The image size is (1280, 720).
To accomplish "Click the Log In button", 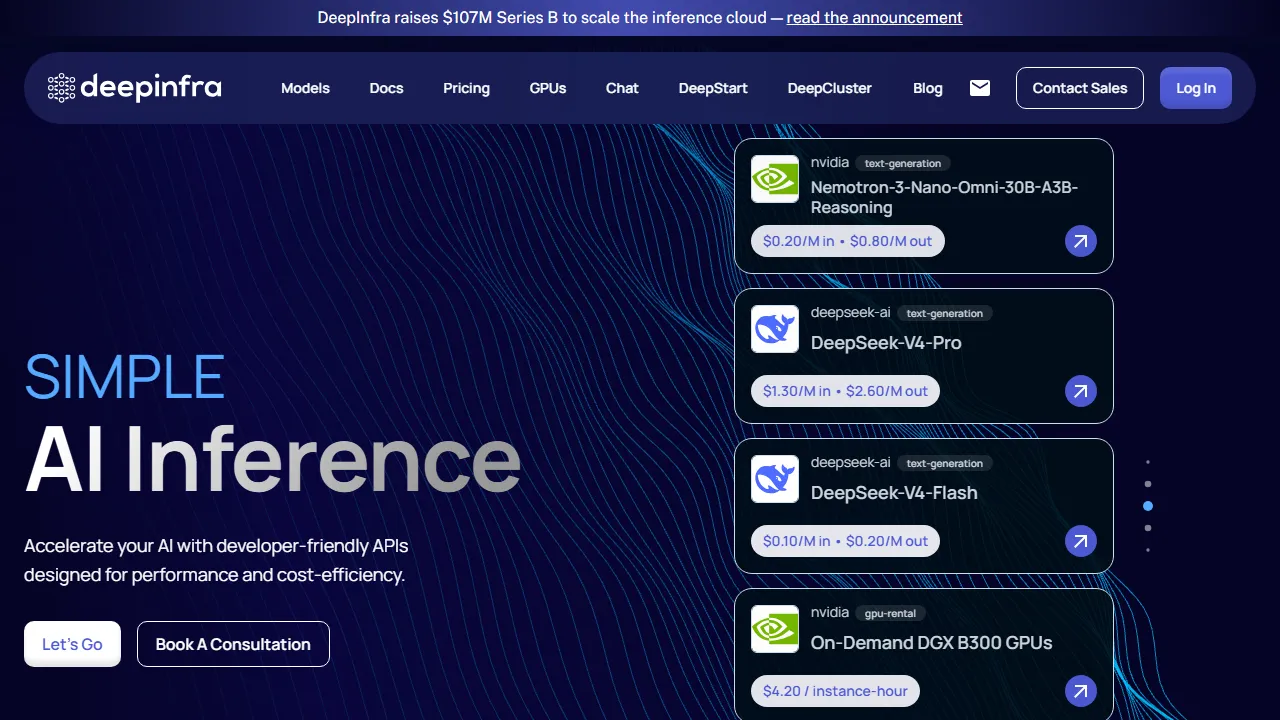I will click(x=1196, y=88).
